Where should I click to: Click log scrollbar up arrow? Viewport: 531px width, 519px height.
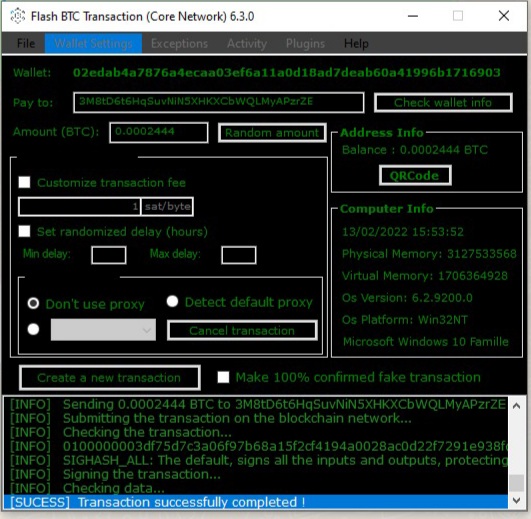[x=516, y=406]
